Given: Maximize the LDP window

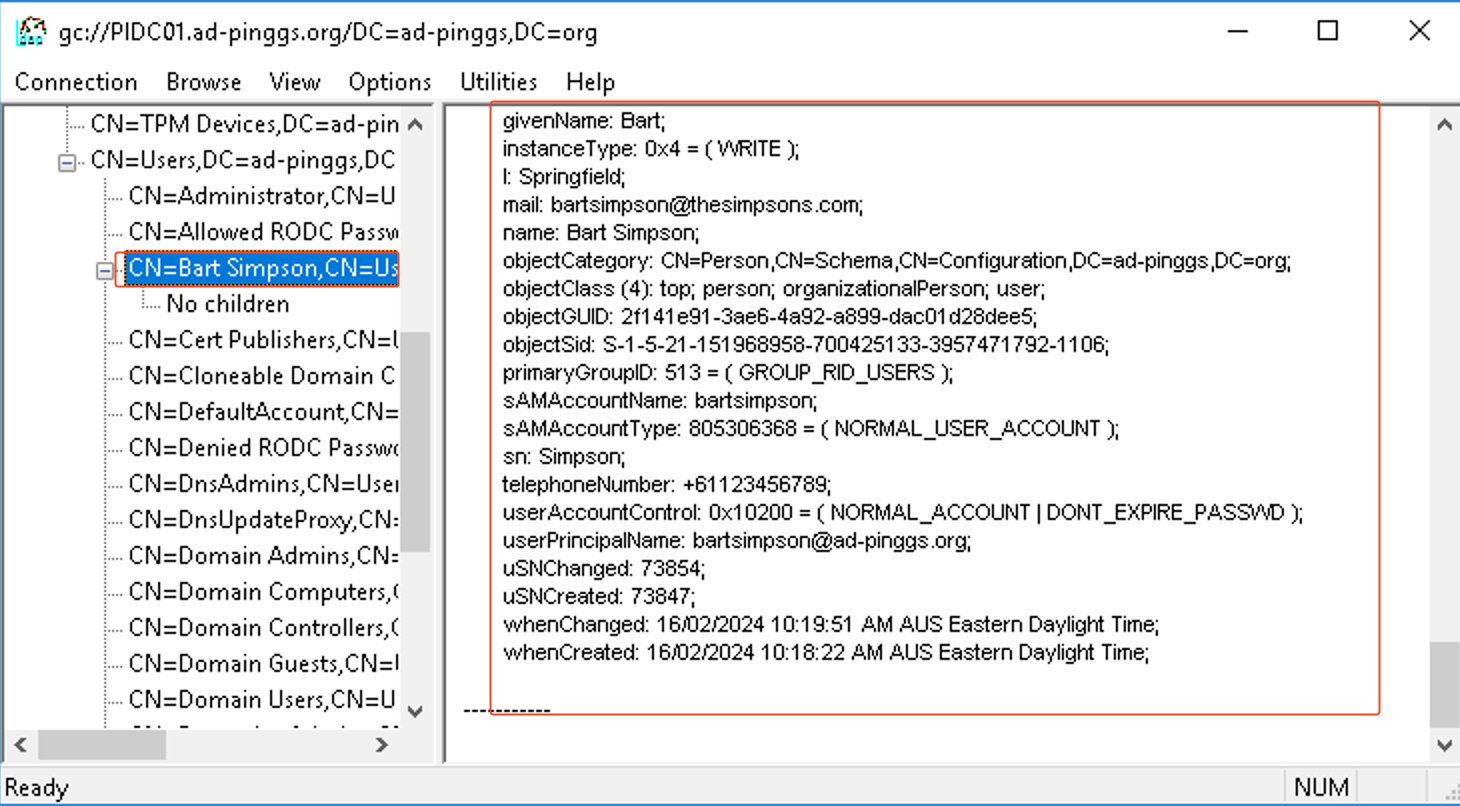Looking at the screenshot, I should 1327,31.
